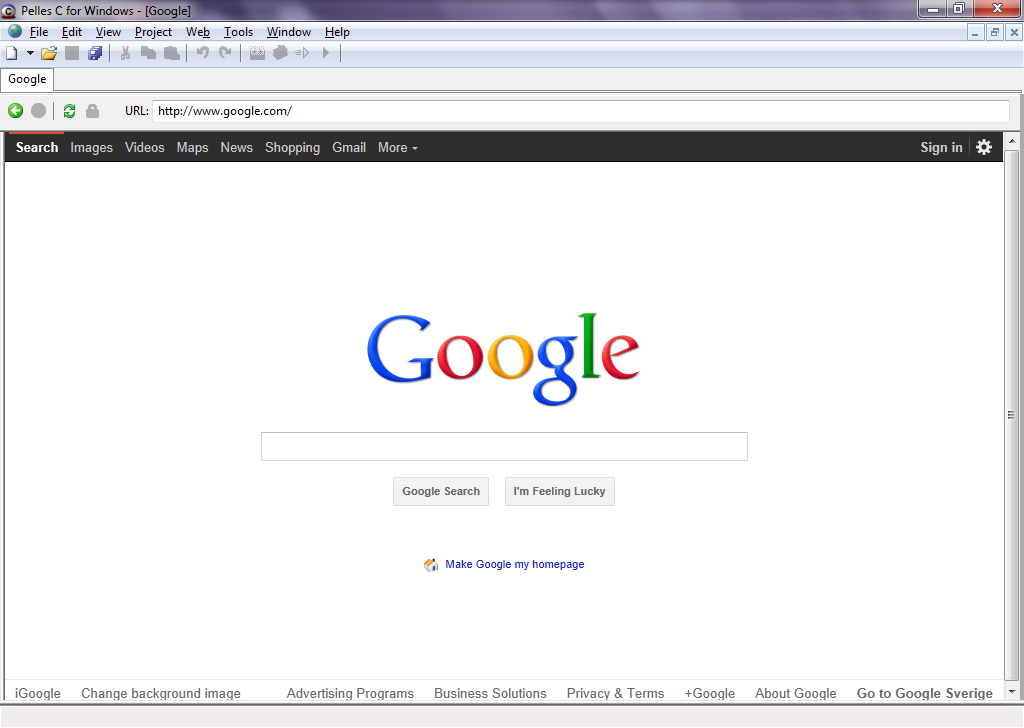Click Business Solutions footer link
This screenshot has height=728, width=1024.
(x=490, y=693)
